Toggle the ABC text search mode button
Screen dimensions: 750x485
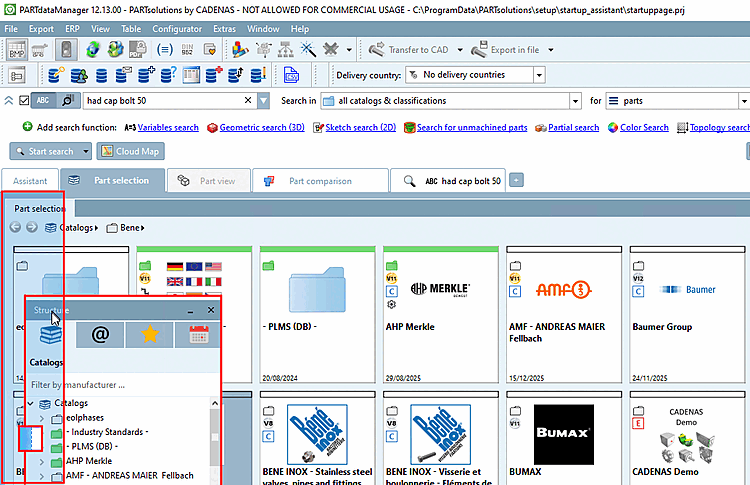point(43,100)
